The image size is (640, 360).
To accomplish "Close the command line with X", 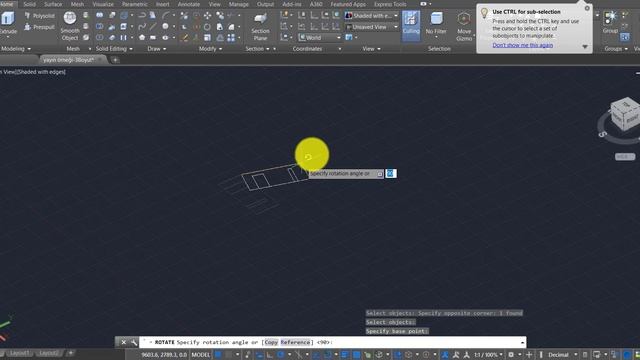I will (123, 342).
